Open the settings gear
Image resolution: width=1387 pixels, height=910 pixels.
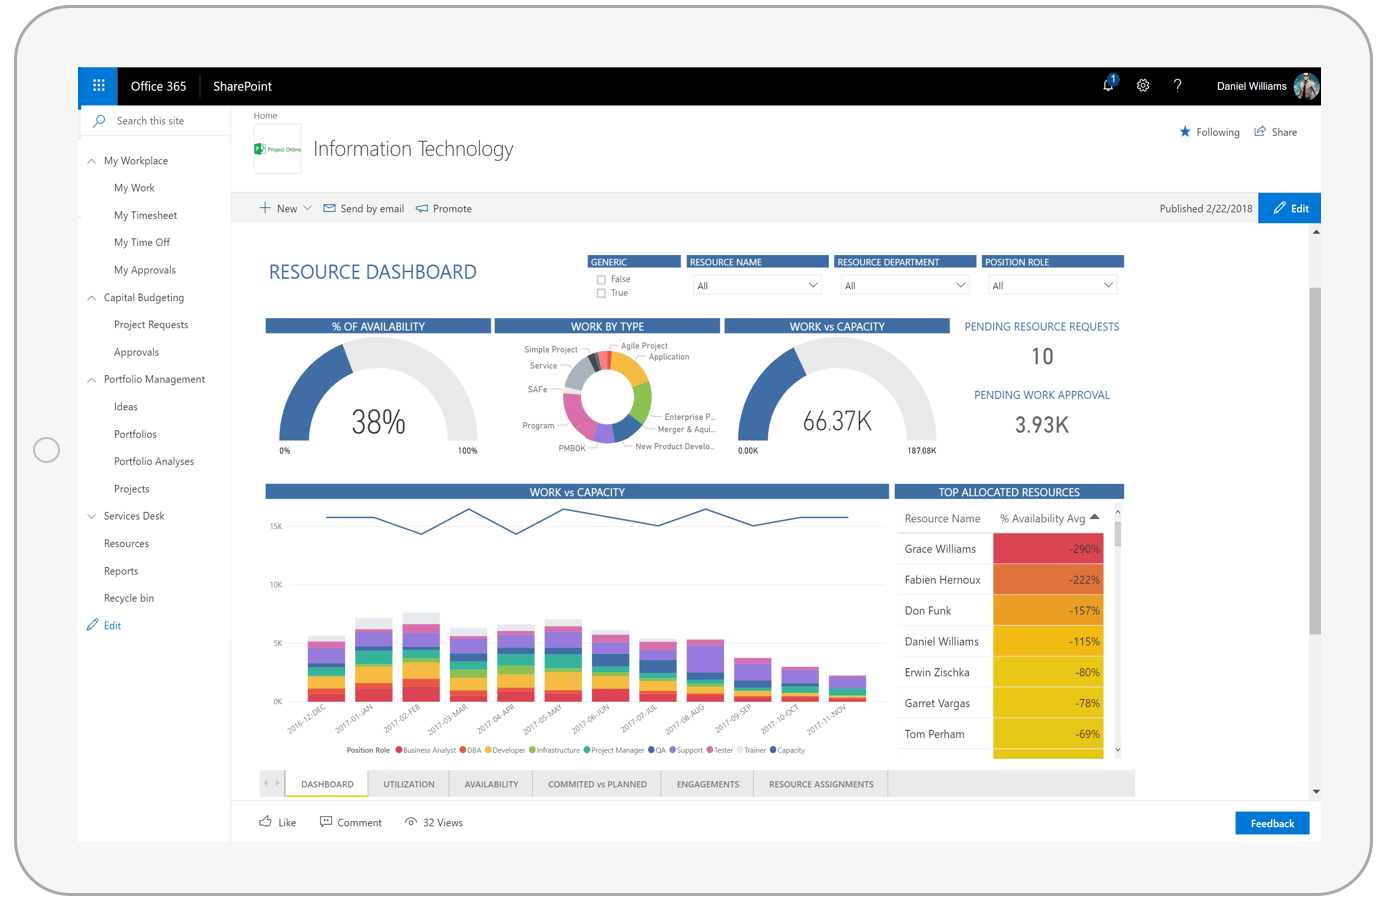coord(1143,86)
